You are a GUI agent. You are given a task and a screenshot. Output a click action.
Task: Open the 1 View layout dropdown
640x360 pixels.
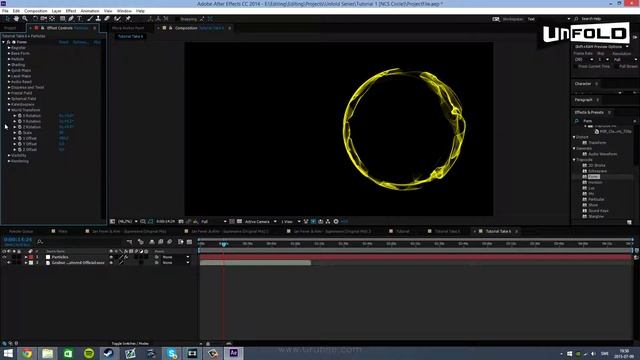[x=291, y=221]
